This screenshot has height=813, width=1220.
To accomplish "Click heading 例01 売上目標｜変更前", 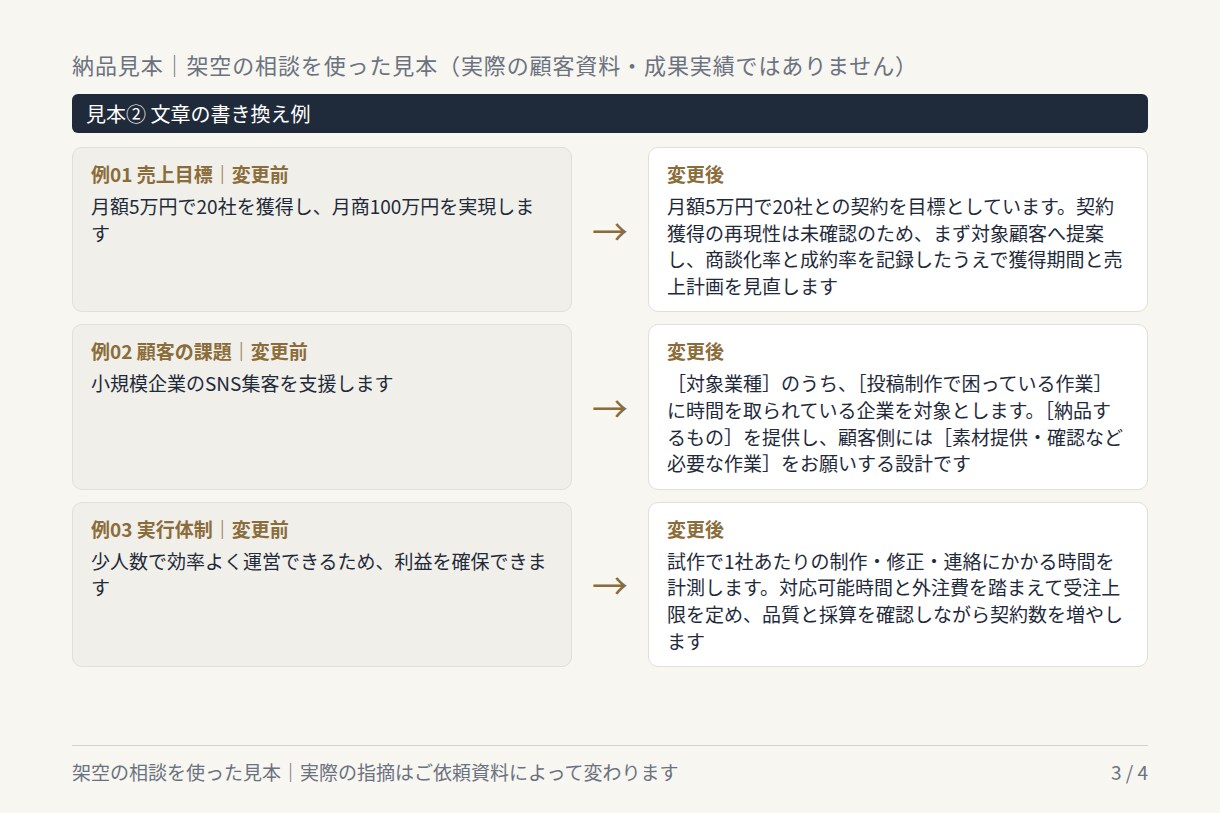I will [x=190, y=176].
